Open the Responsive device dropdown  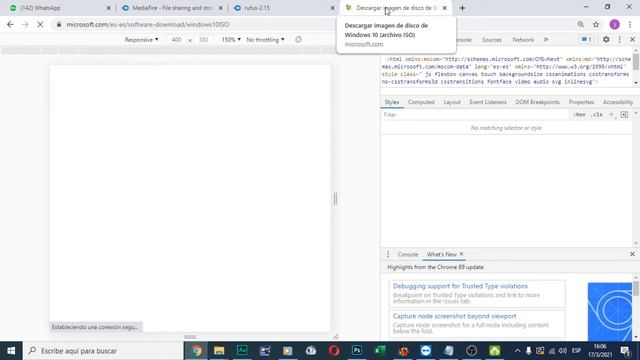(x=141, y=40)
